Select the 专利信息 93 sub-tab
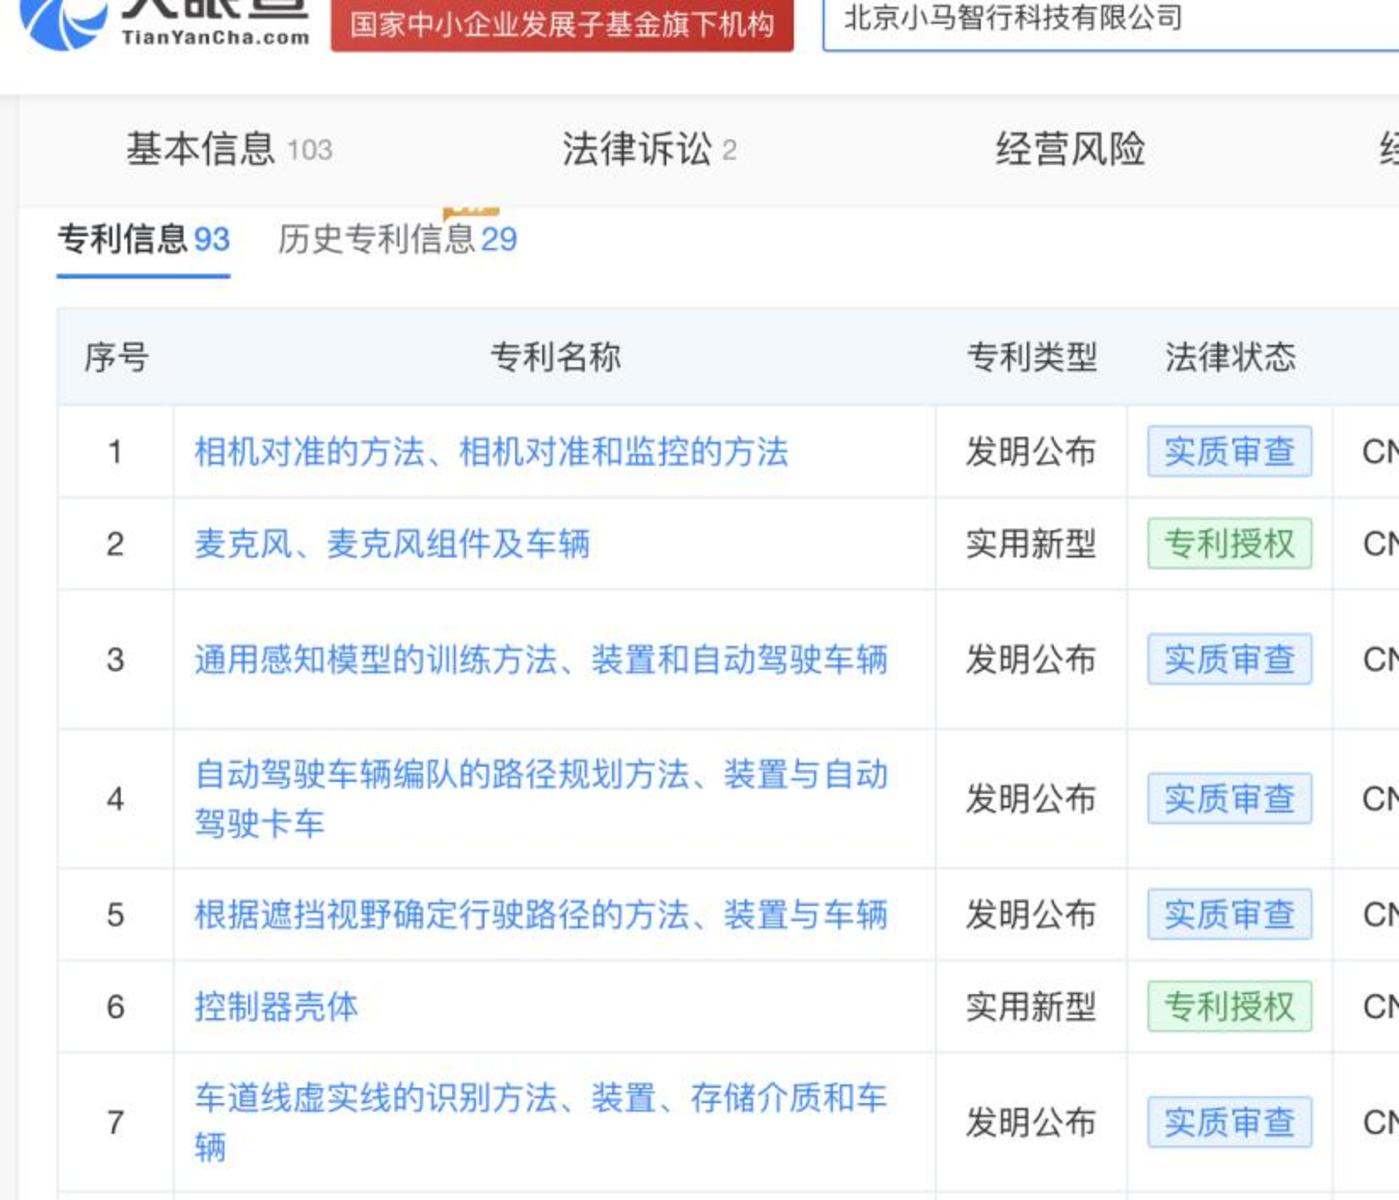Image resolution: width=1399 pixels, height=1200 pixels. point(143,239)
